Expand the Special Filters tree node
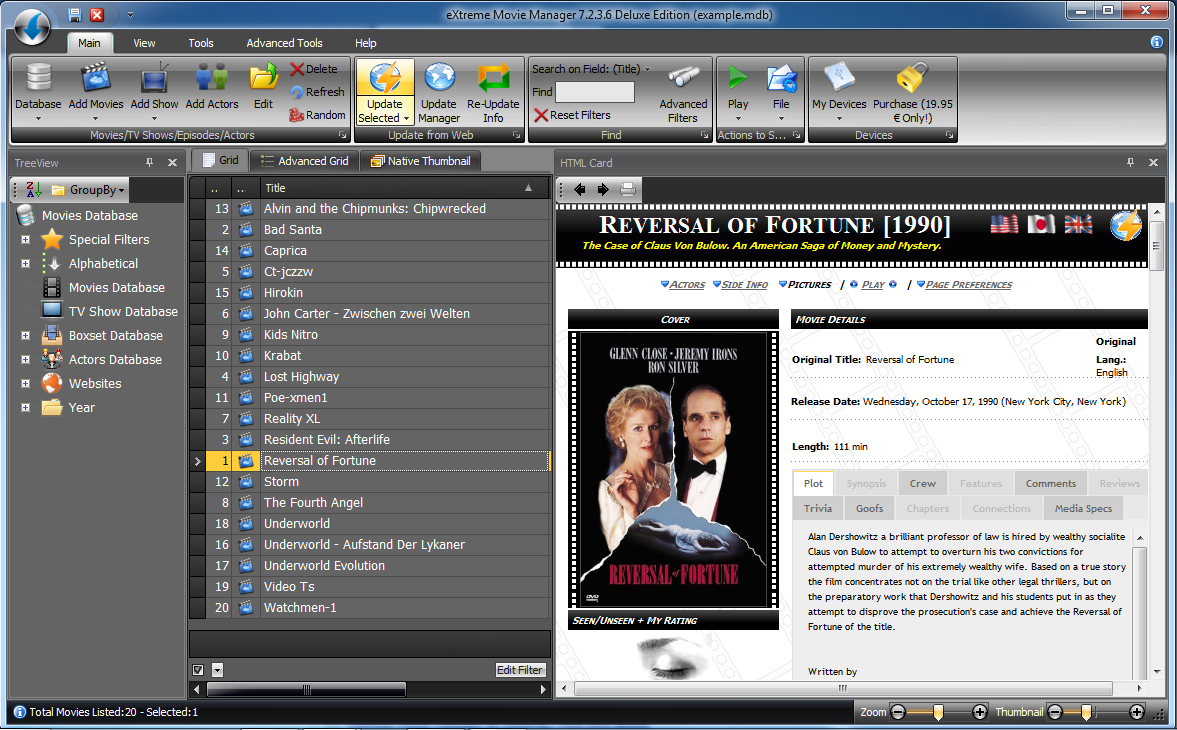1177x730 pixels. click(x=26, y=240)
